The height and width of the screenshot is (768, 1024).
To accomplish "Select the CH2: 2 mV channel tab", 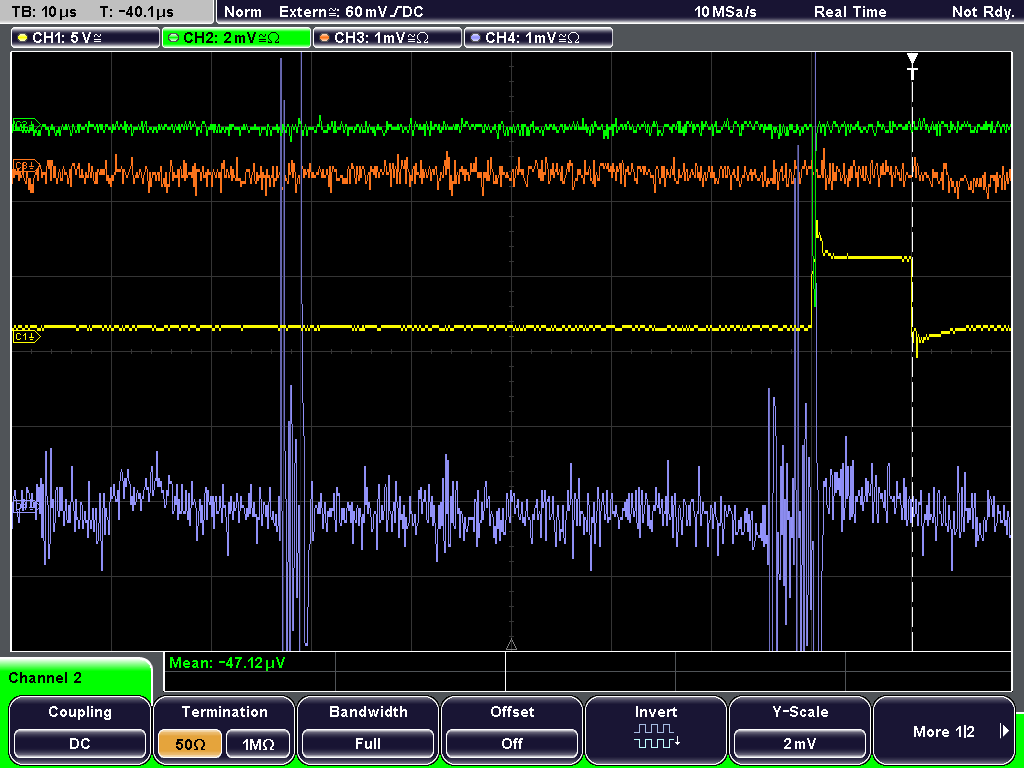I will pos(236,38).
